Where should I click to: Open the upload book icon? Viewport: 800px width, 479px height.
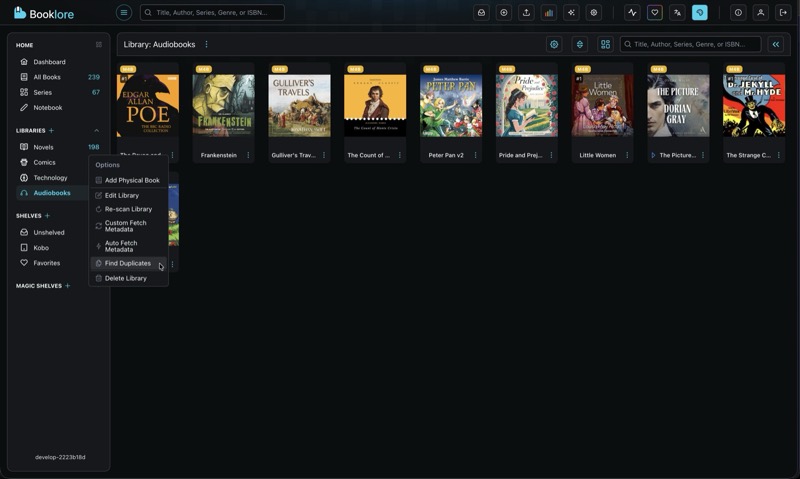click(526, 13)
